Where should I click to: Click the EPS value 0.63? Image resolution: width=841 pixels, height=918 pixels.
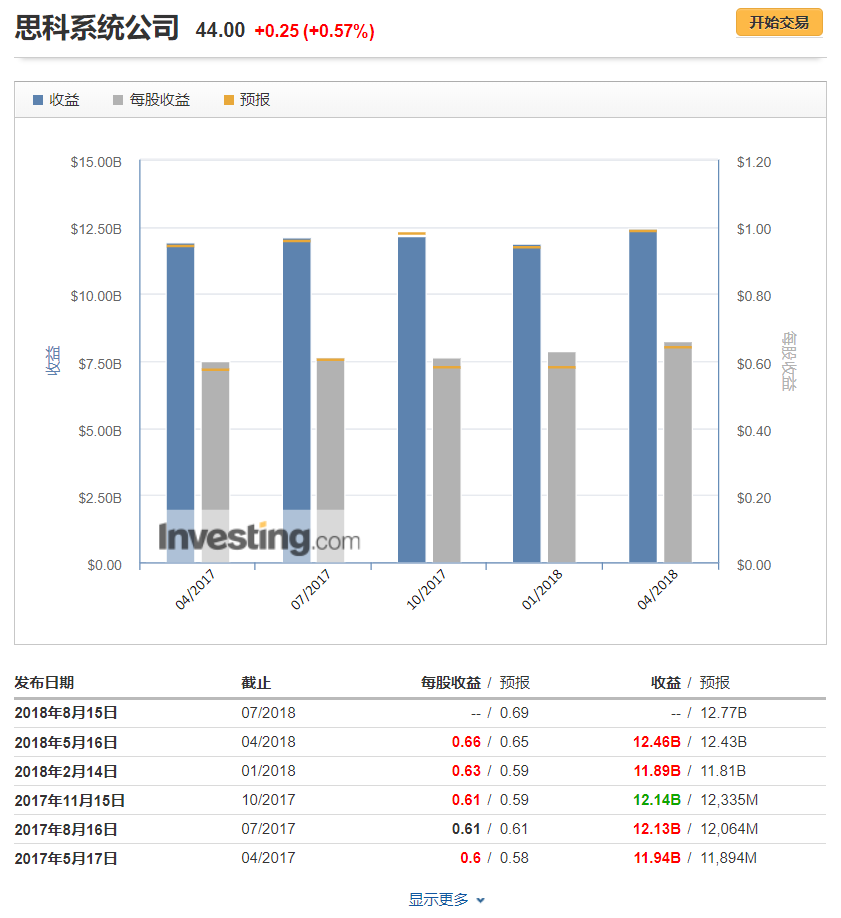466,771
